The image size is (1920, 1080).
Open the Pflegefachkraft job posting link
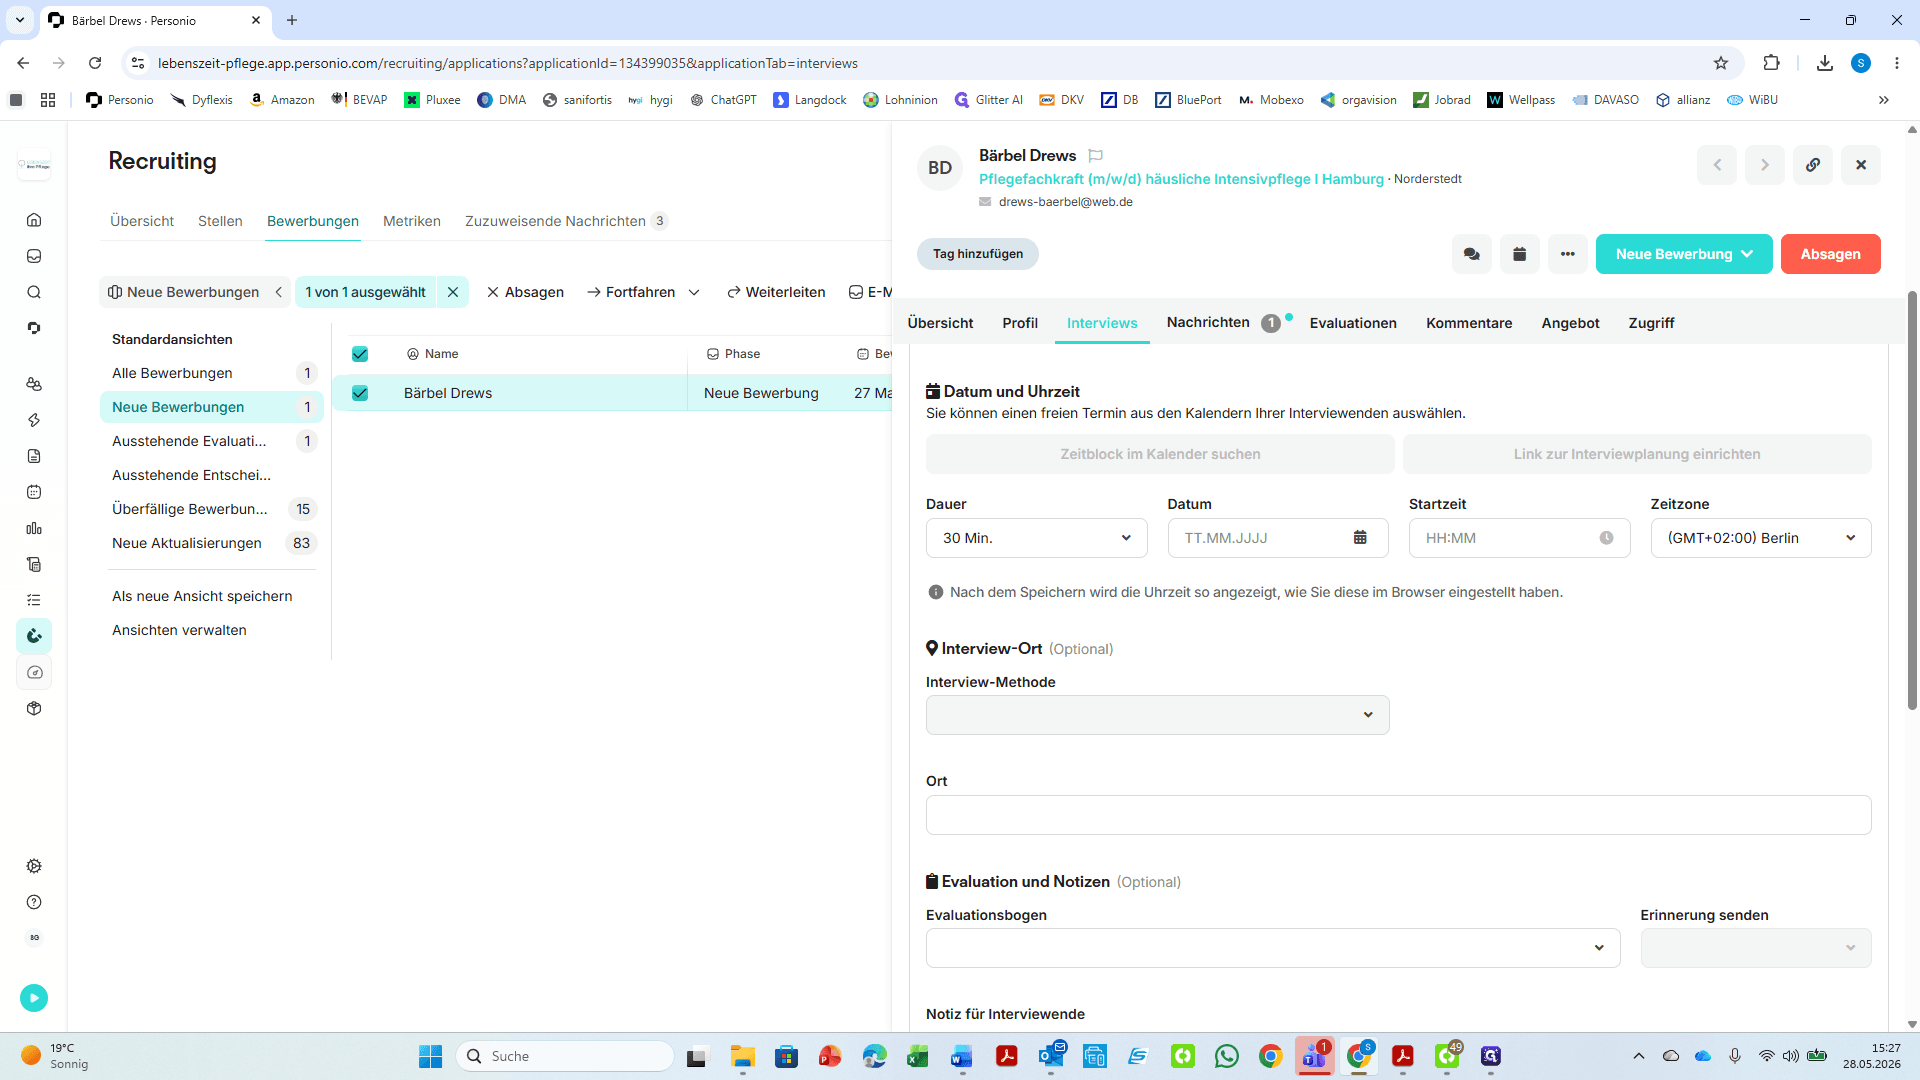[x=1181, y=179]
